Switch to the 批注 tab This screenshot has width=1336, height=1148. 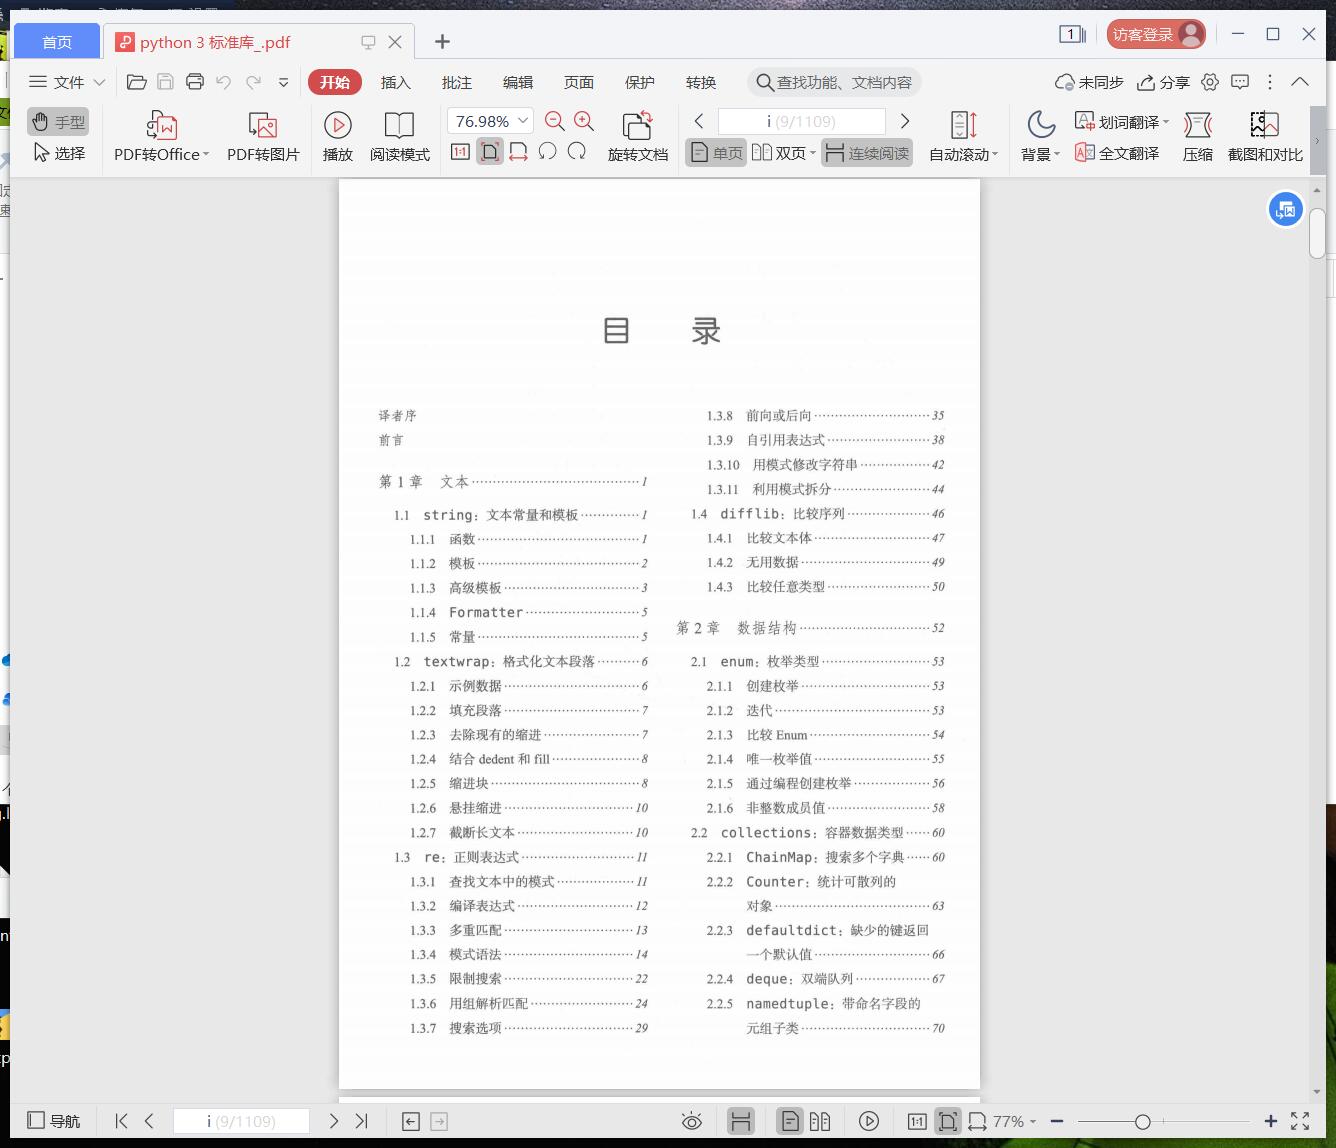(457, 82)
